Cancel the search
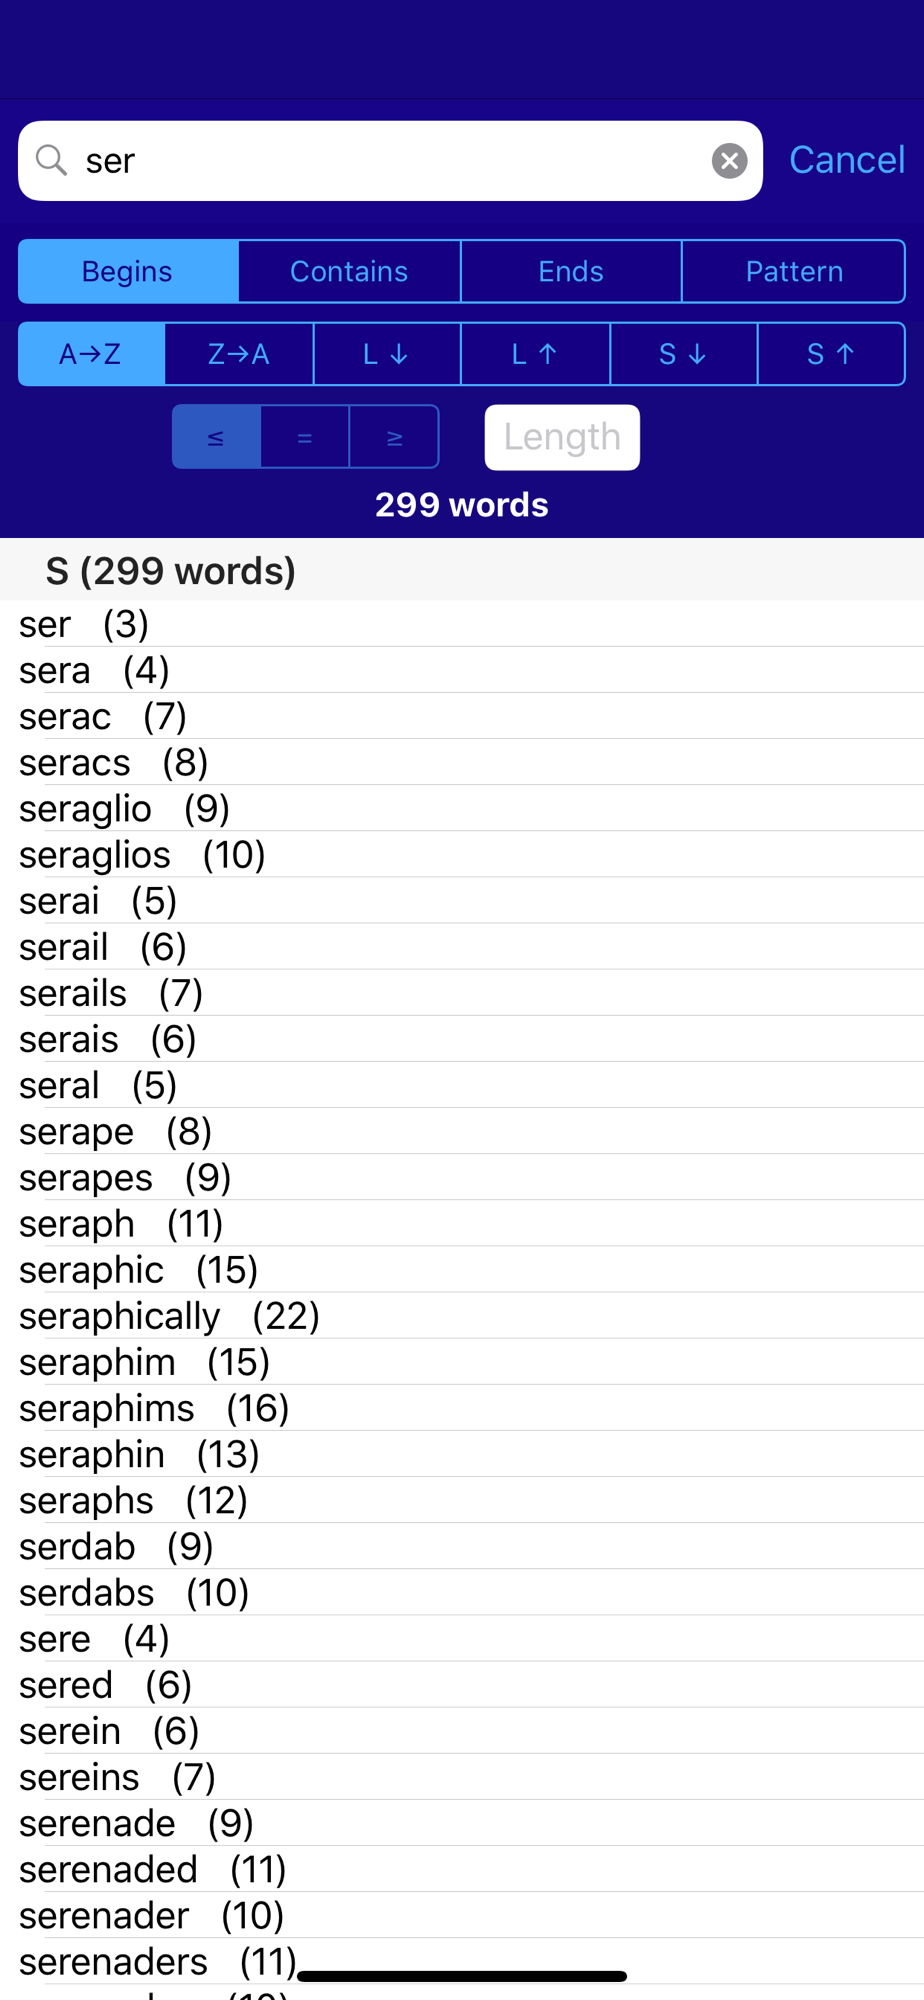Image resolution: width=924 pixels, height=2000 pixels. [847, 160]
